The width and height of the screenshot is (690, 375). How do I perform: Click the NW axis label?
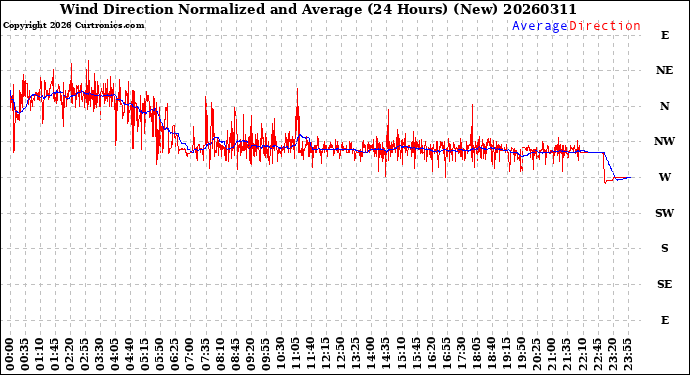pos(664,141)
